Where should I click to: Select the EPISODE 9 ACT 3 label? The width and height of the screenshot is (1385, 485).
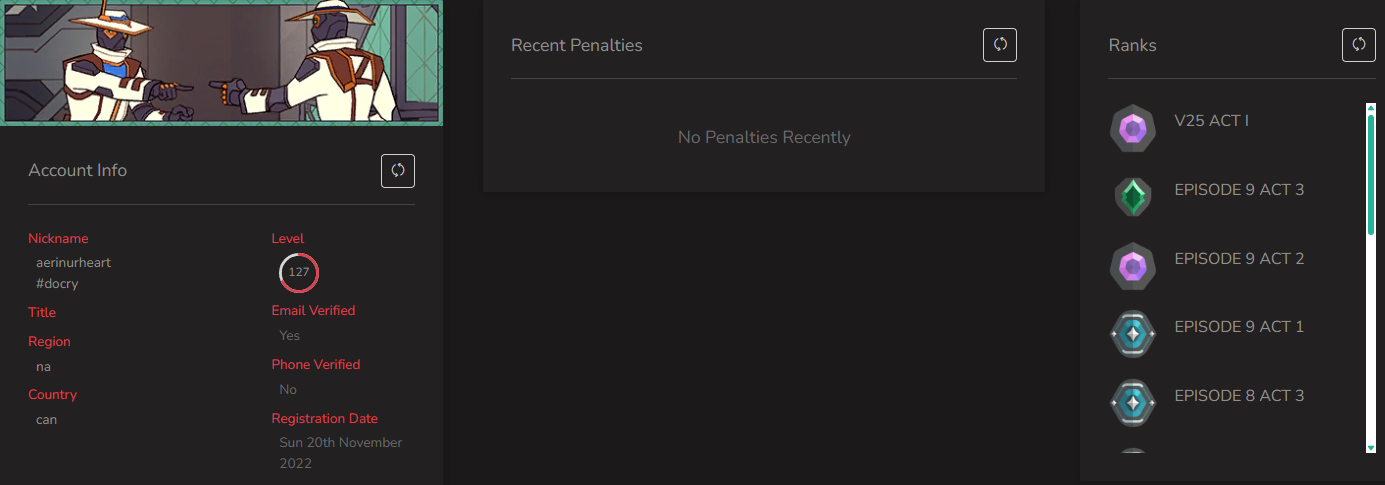point(1239,190)
